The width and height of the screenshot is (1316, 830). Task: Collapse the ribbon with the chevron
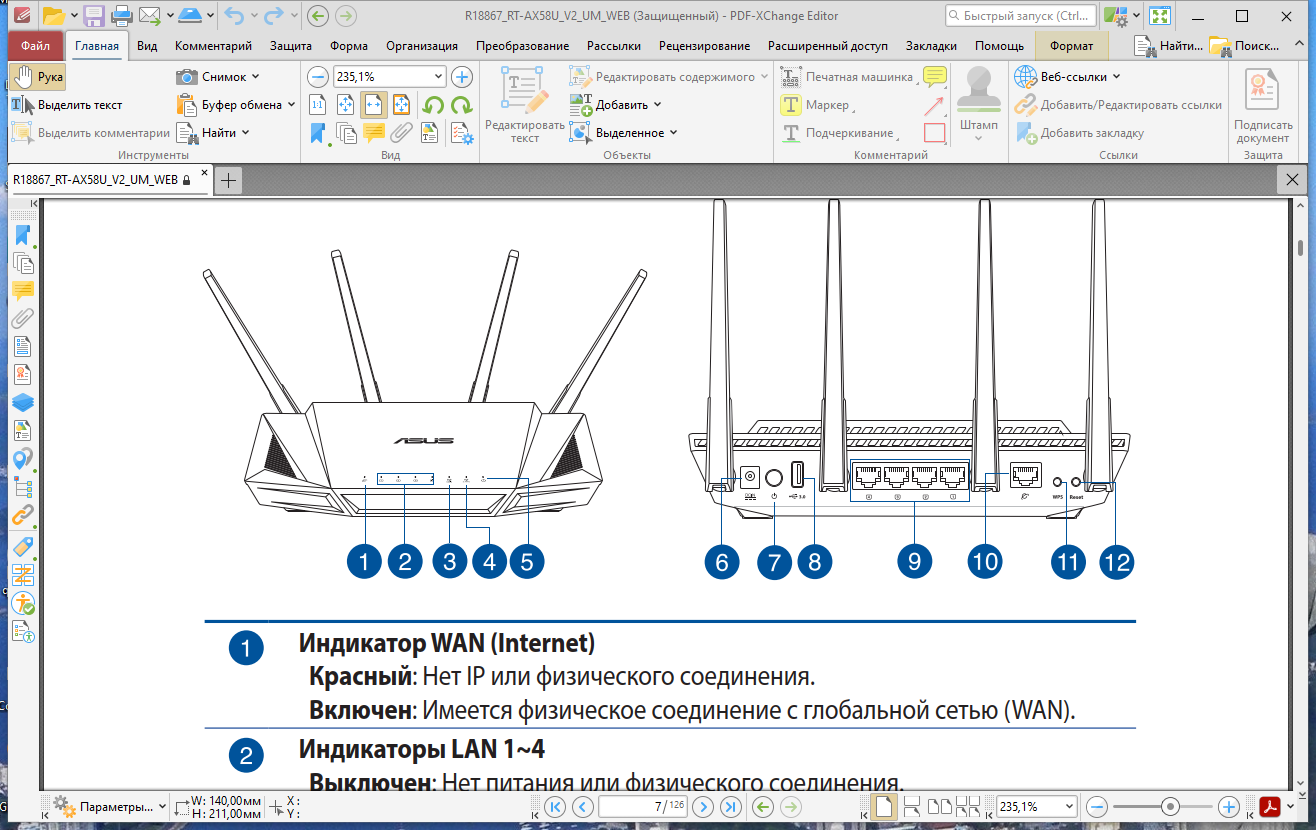pyautogui.click(x=1297, y=46)
